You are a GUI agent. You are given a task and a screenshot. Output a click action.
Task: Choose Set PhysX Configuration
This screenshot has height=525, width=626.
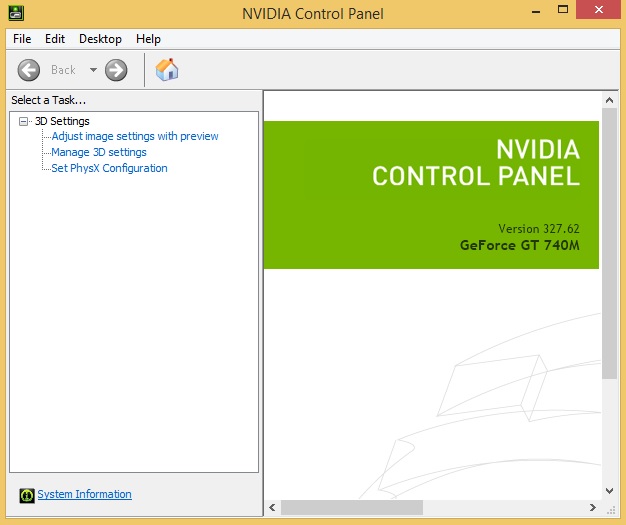pyautogui.click(x=109, y=168)
